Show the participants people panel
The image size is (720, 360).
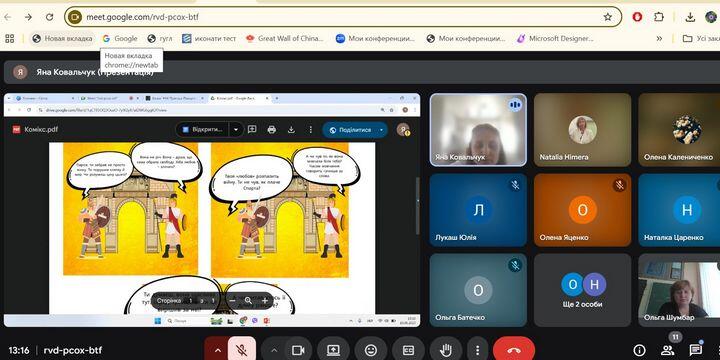pyautogui.click(x=668, y=351)
